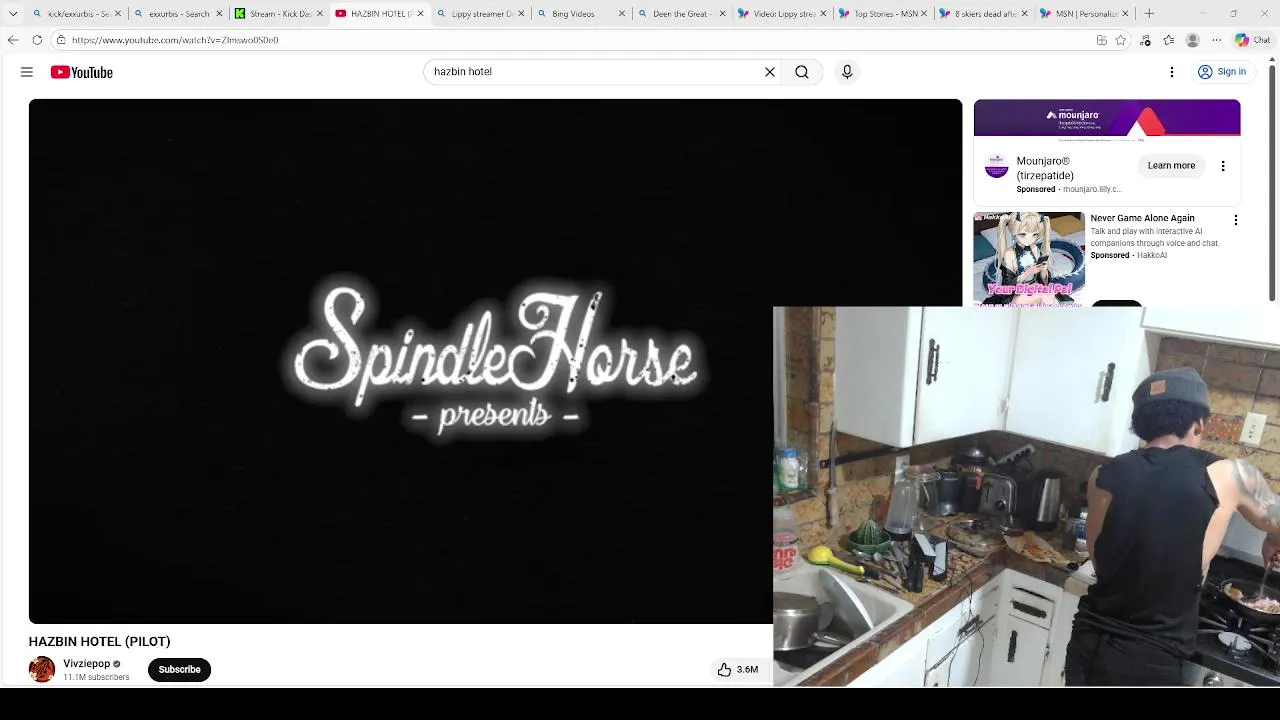Open a new tab with plus button

1149,14
